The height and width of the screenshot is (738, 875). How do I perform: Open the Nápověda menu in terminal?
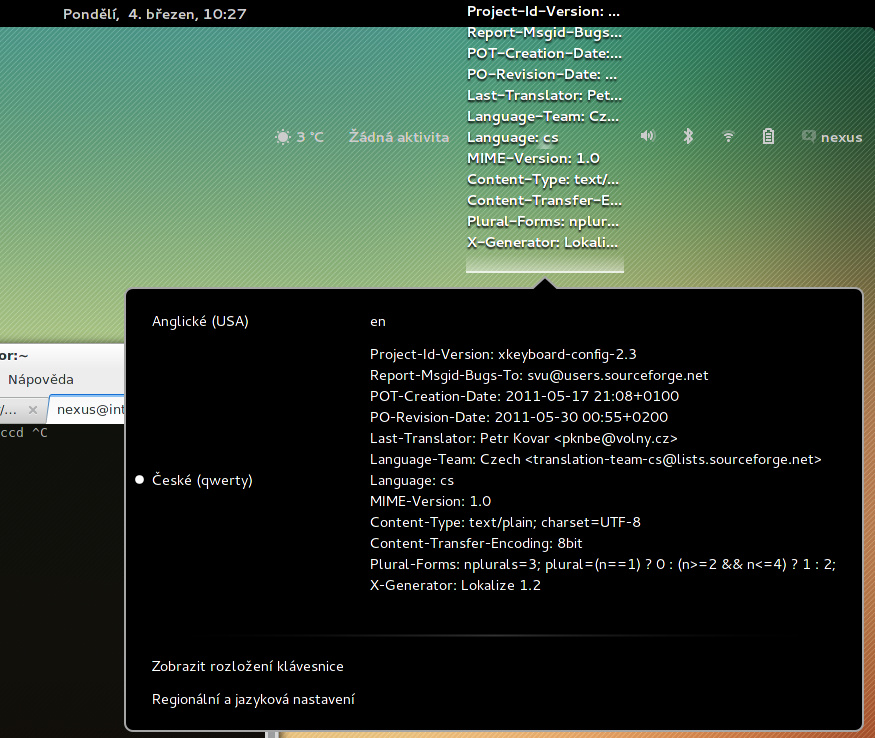(40, 380)
